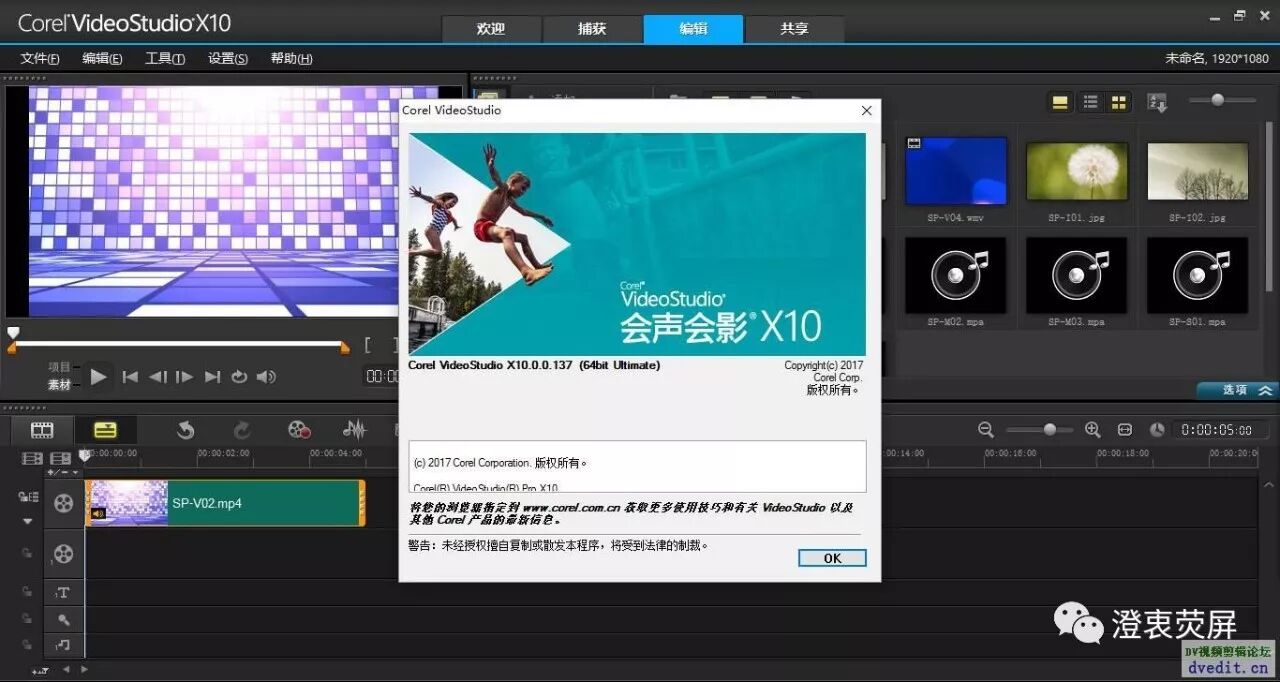Toggle the overlay track lock icon

pos(27,553)
